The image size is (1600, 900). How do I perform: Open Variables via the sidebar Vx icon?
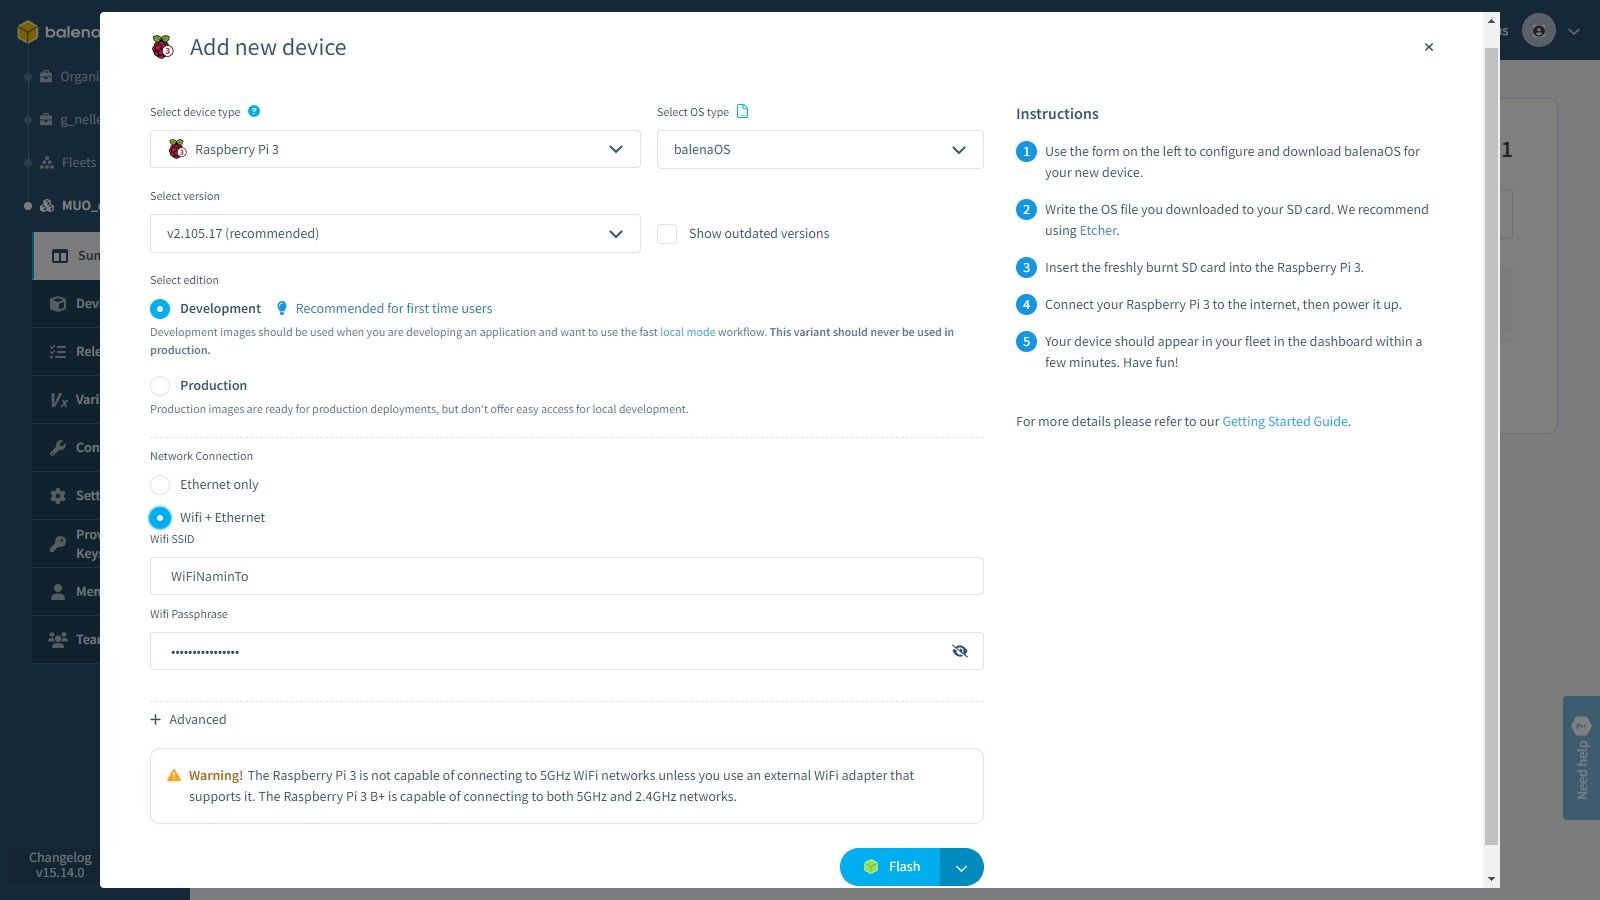pyautogui.click(x=59, y=400)
